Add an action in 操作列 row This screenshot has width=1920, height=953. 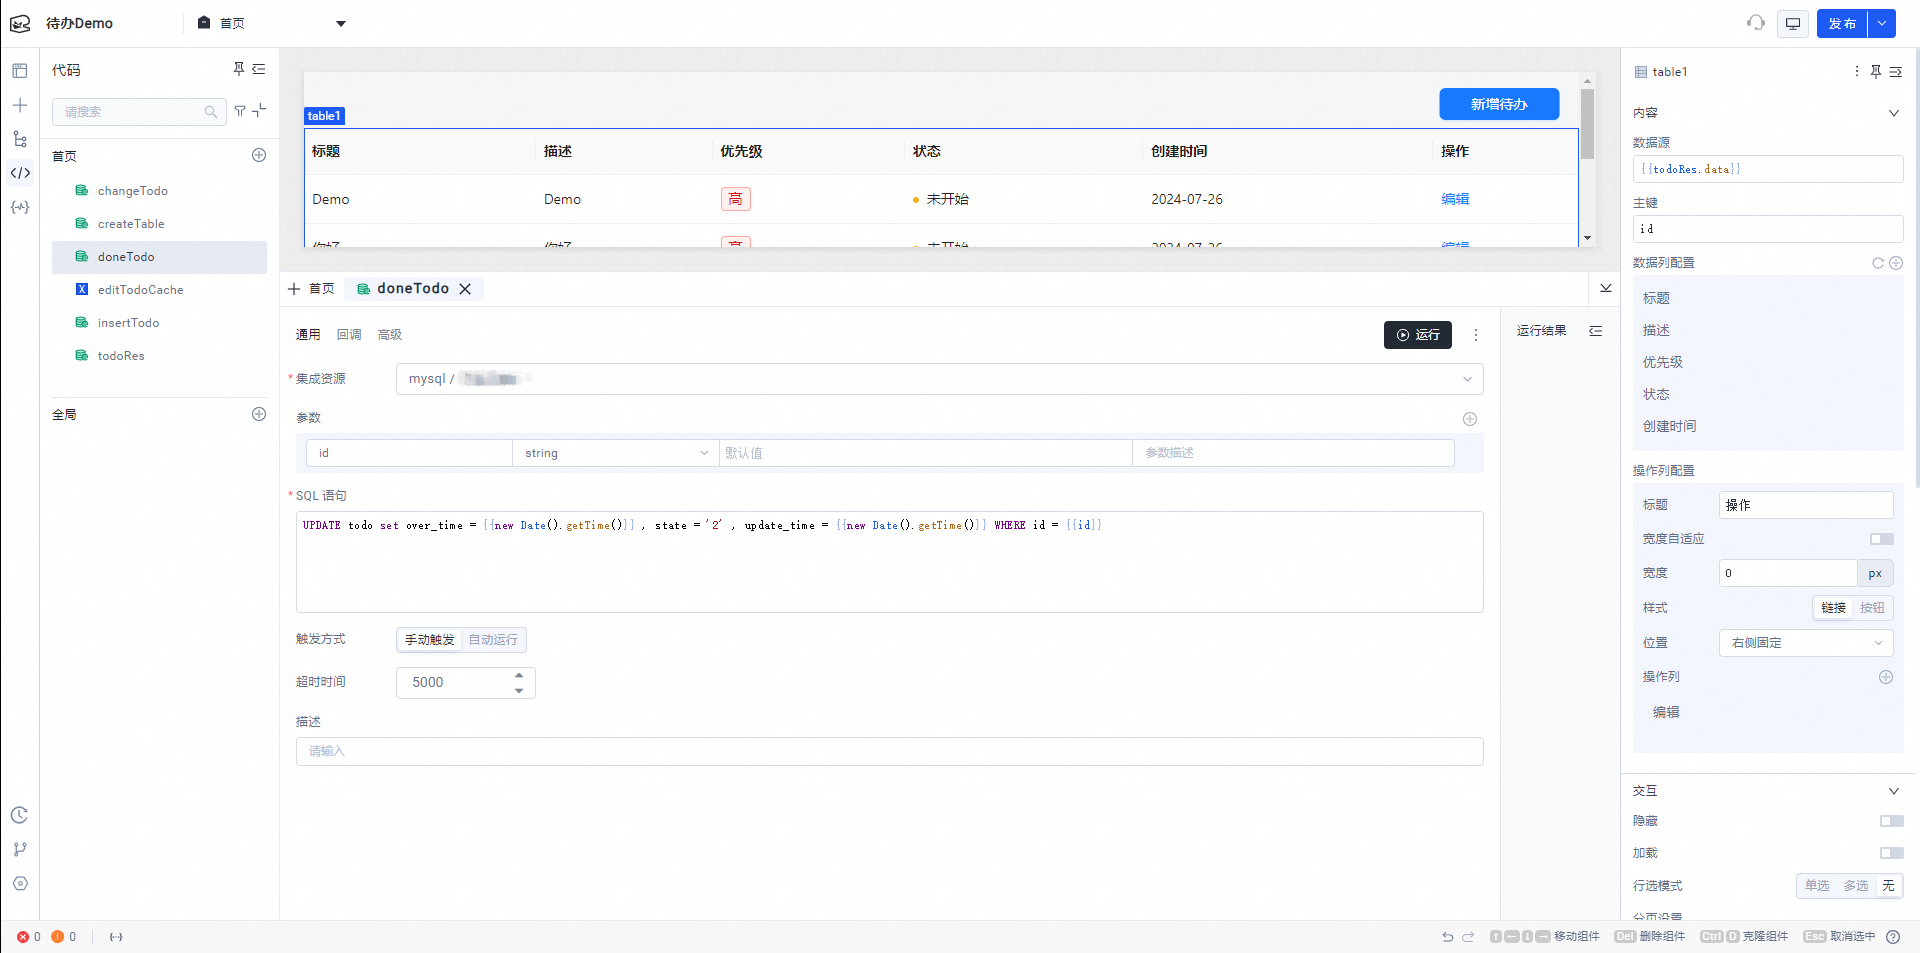[1886, 677]
